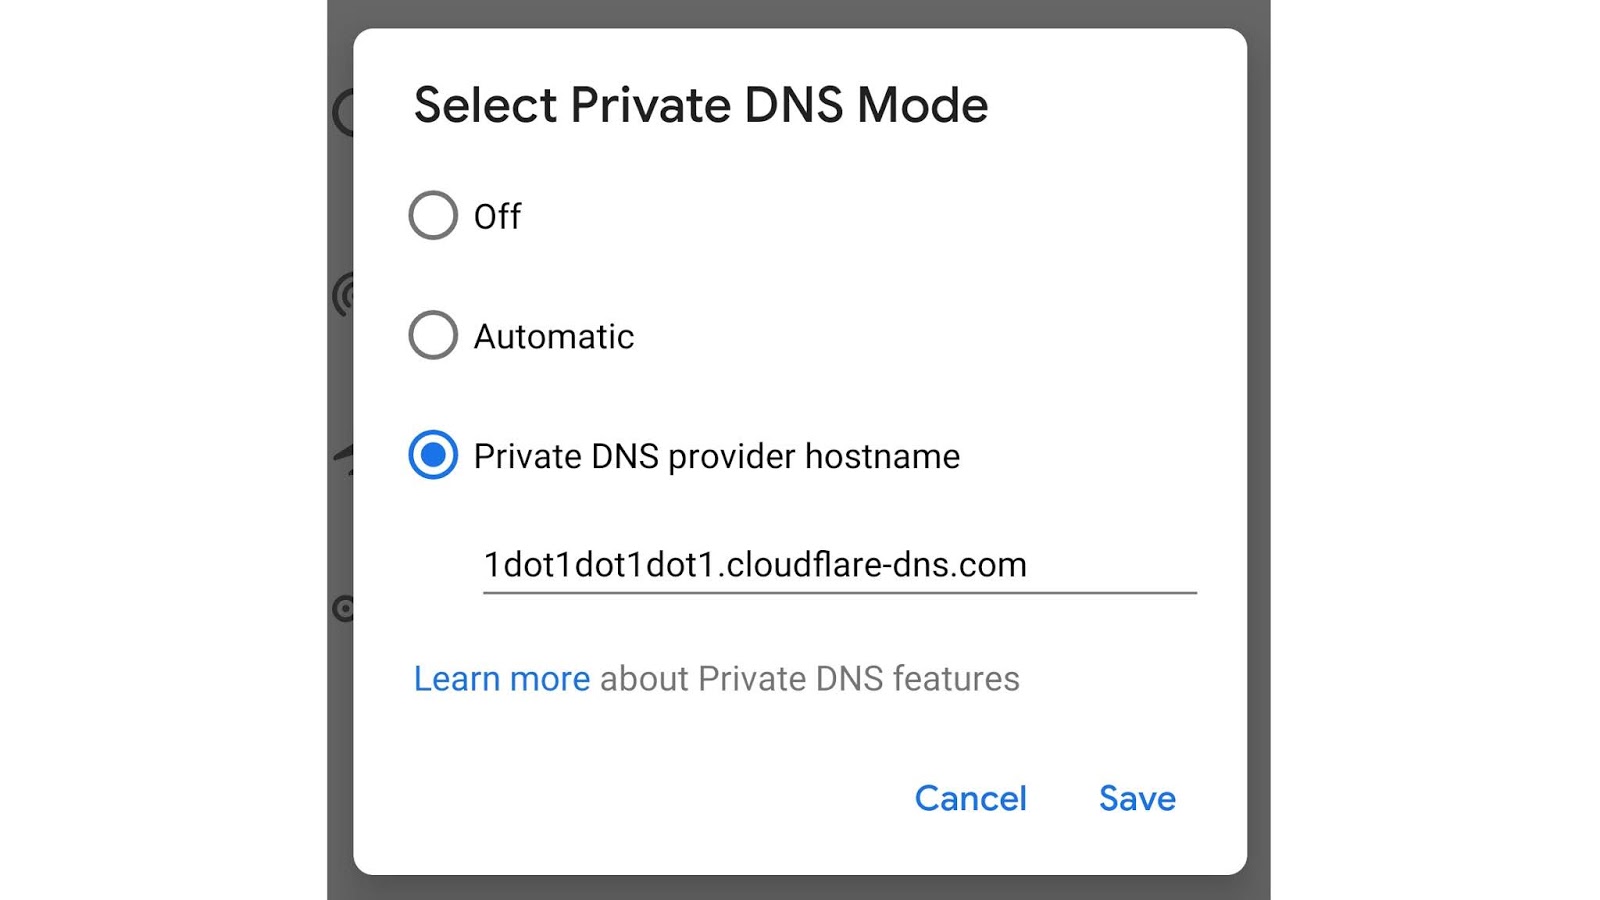1600x900 pixels.
Task: Click the "Private DNS provider hostname" label text
Action: click(x=716, y=456)
